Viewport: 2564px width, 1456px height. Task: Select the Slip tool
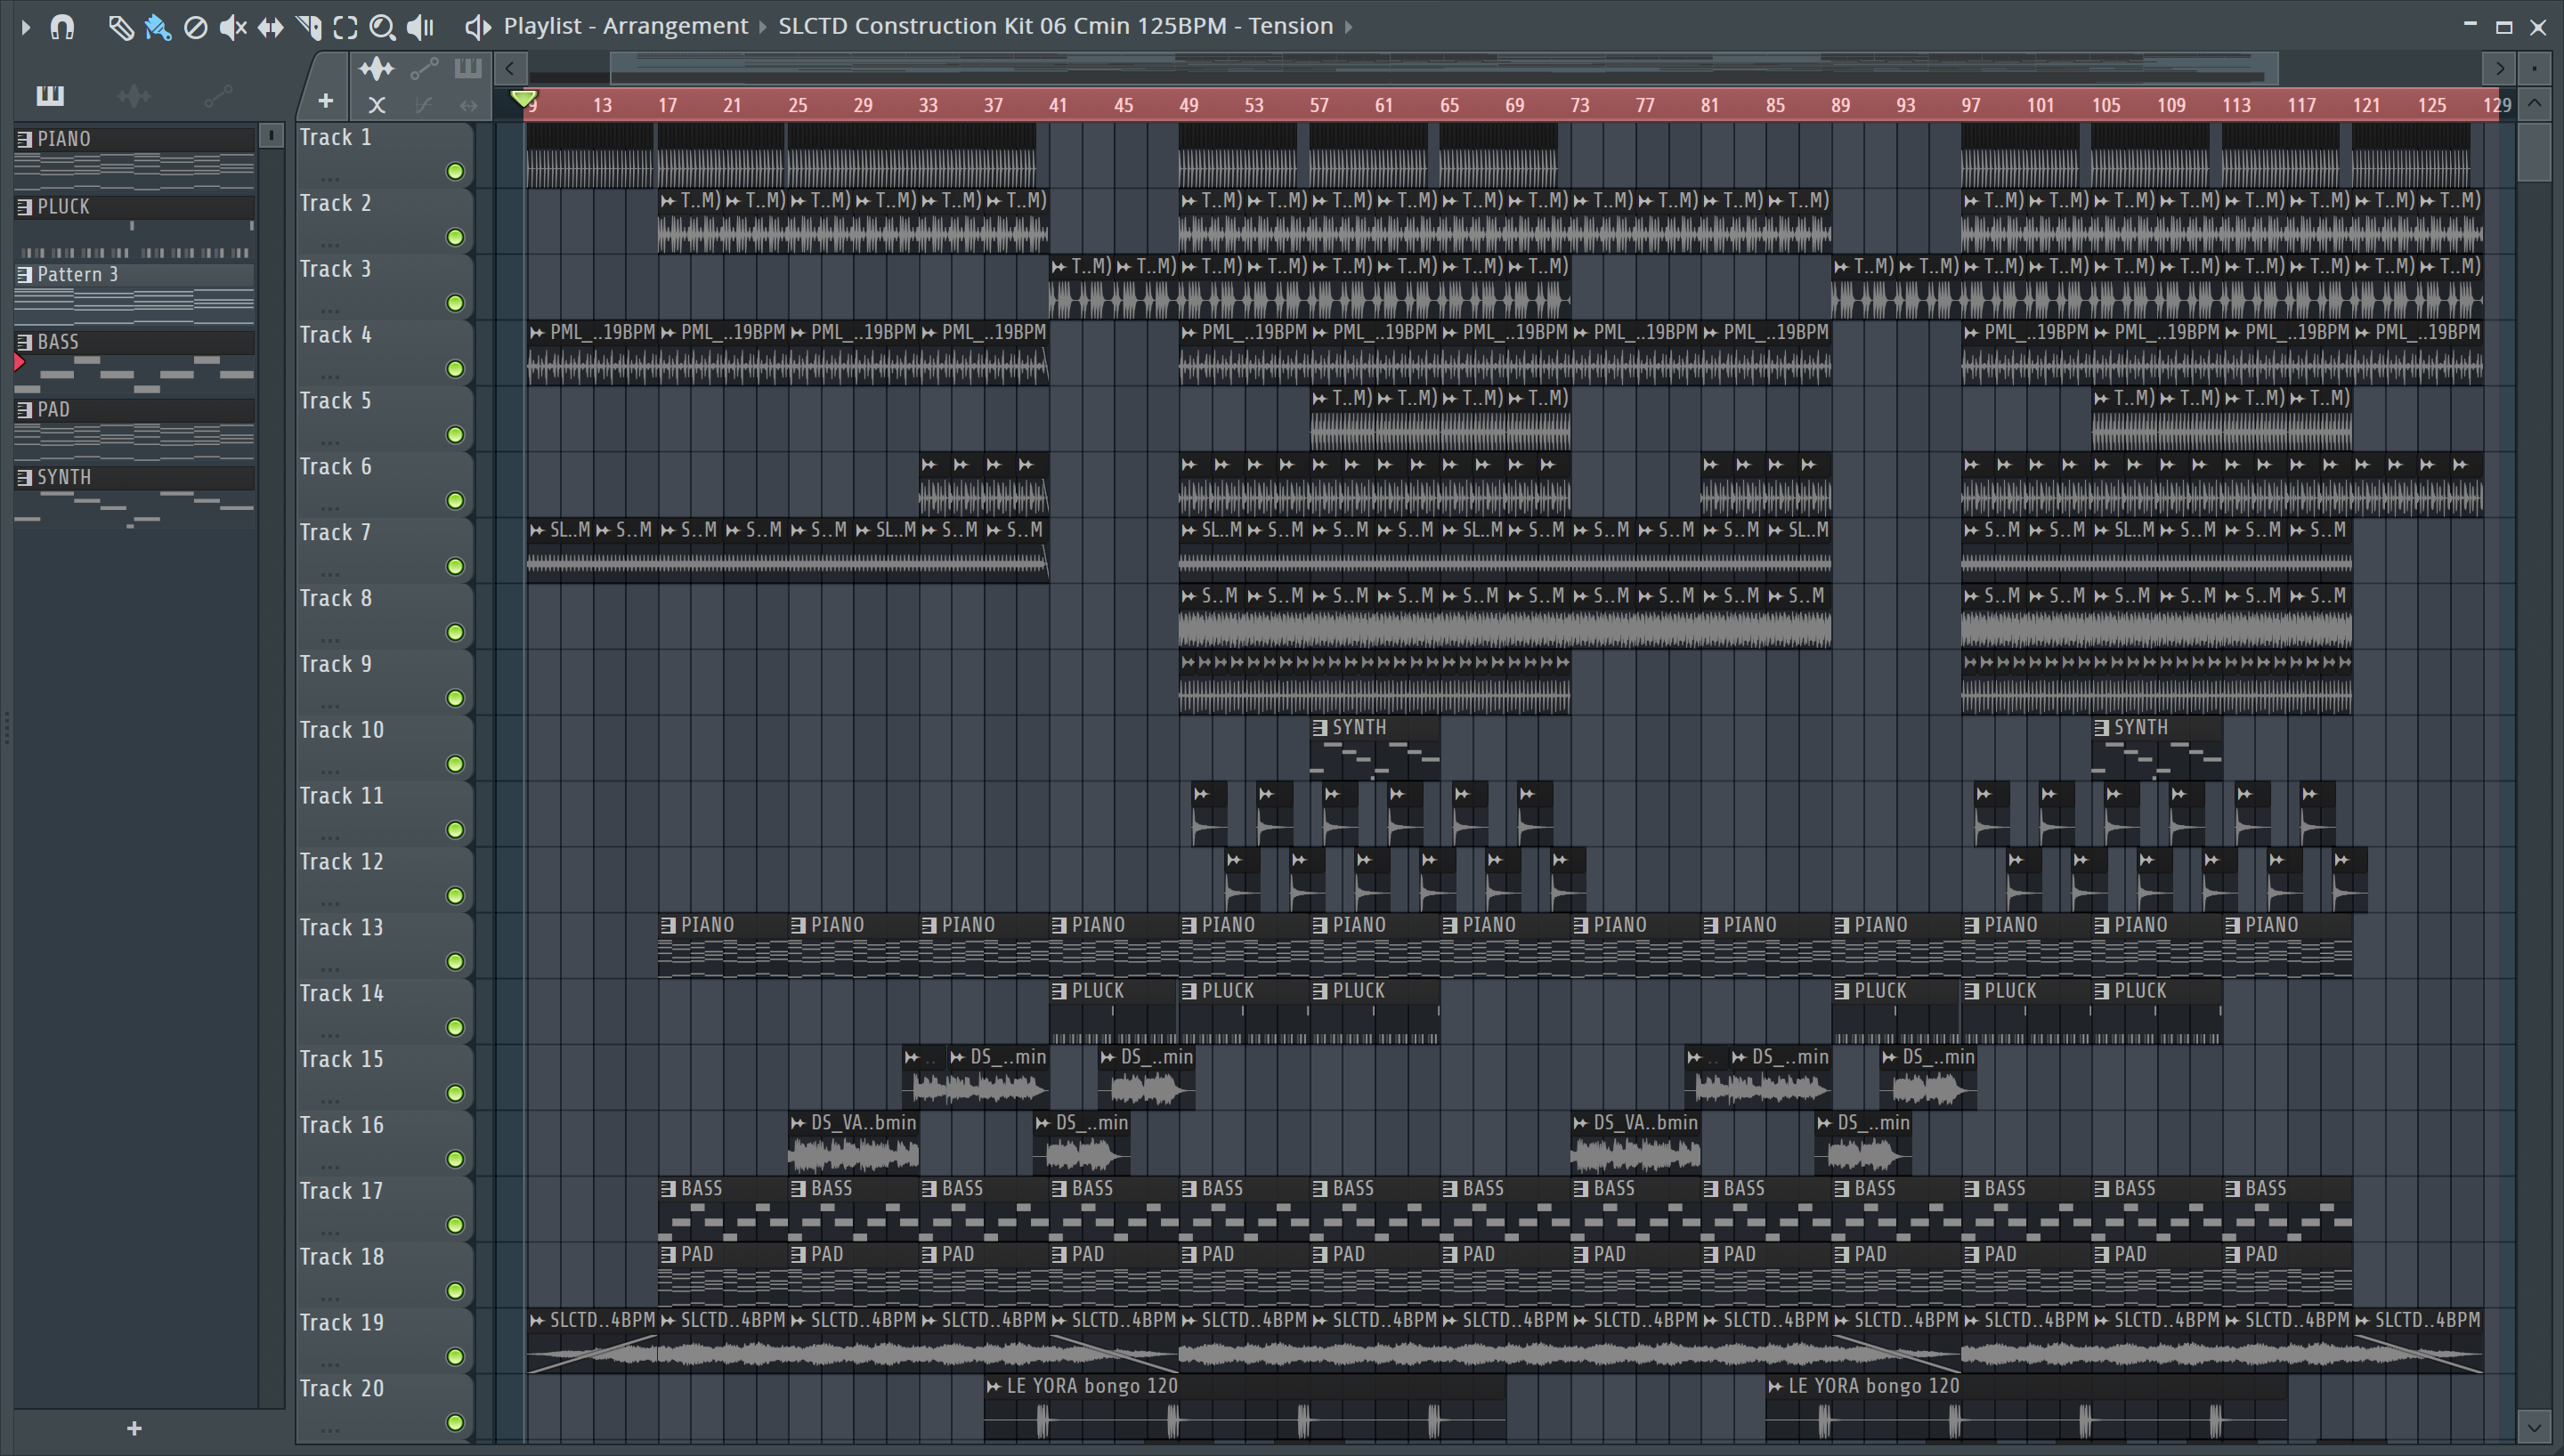click(270, 27)
